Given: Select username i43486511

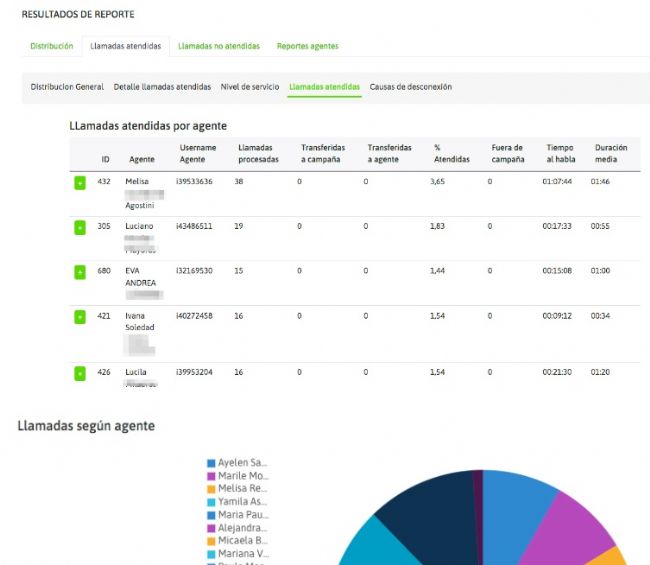Looking at the screenshot, I should (194, 226).
